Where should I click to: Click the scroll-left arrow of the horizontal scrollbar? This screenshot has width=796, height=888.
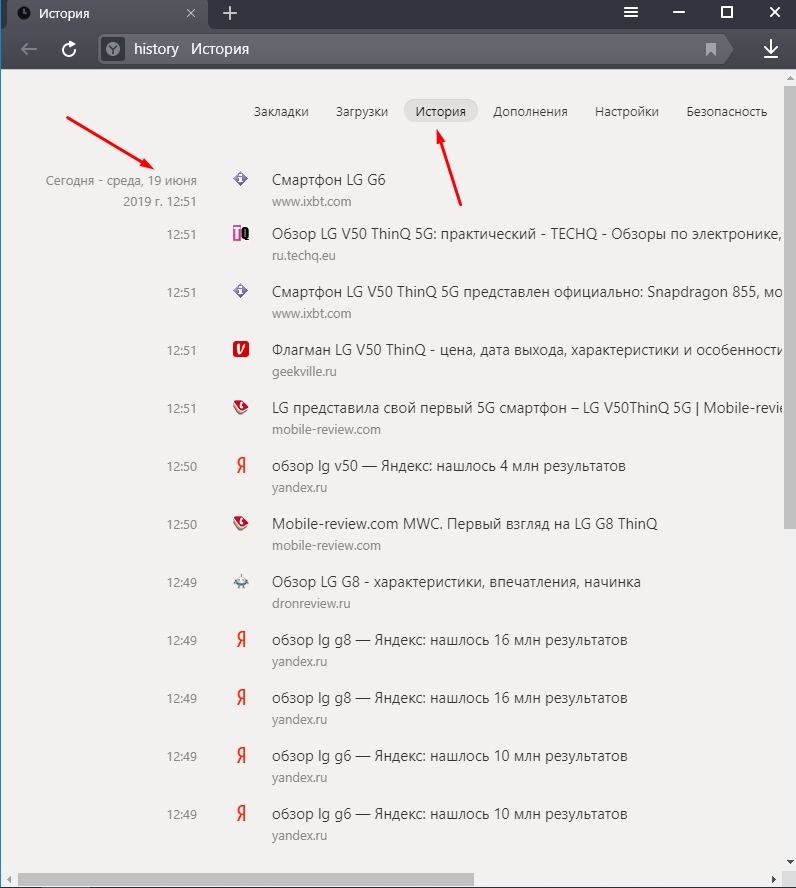[x=8, y=880]
